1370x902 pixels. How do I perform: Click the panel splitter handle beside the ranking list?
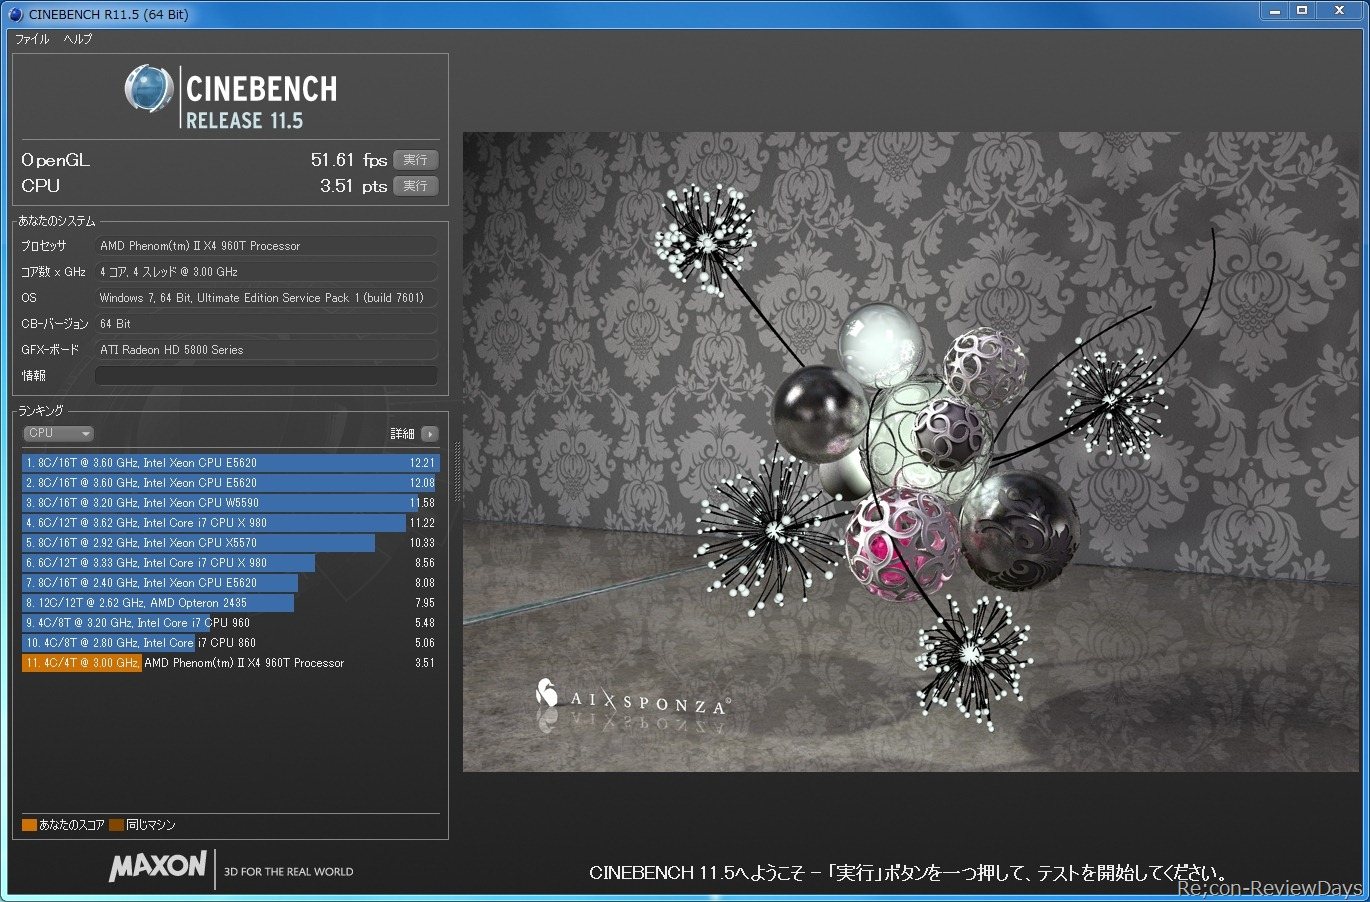click(x=457, y=470)
